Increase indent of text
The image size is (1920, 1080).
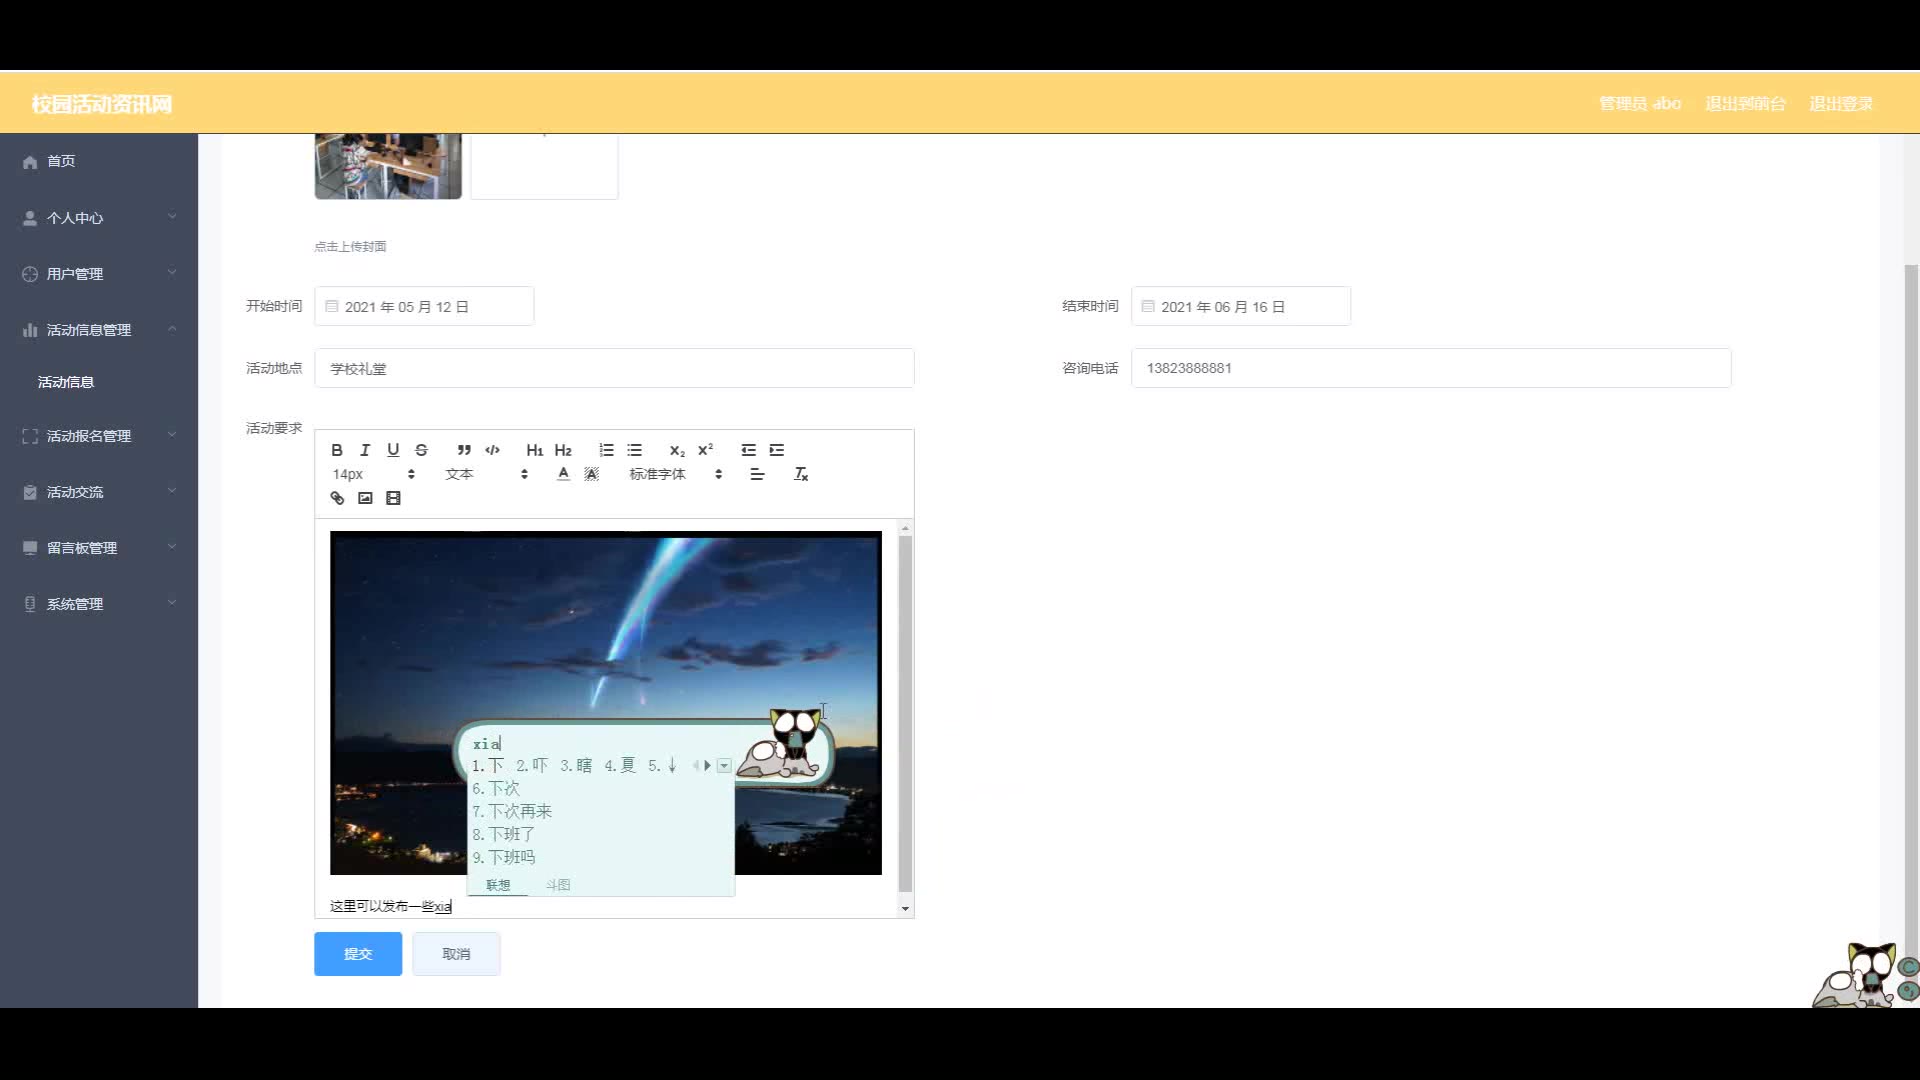pyautogui.click(x=777, y=450)
